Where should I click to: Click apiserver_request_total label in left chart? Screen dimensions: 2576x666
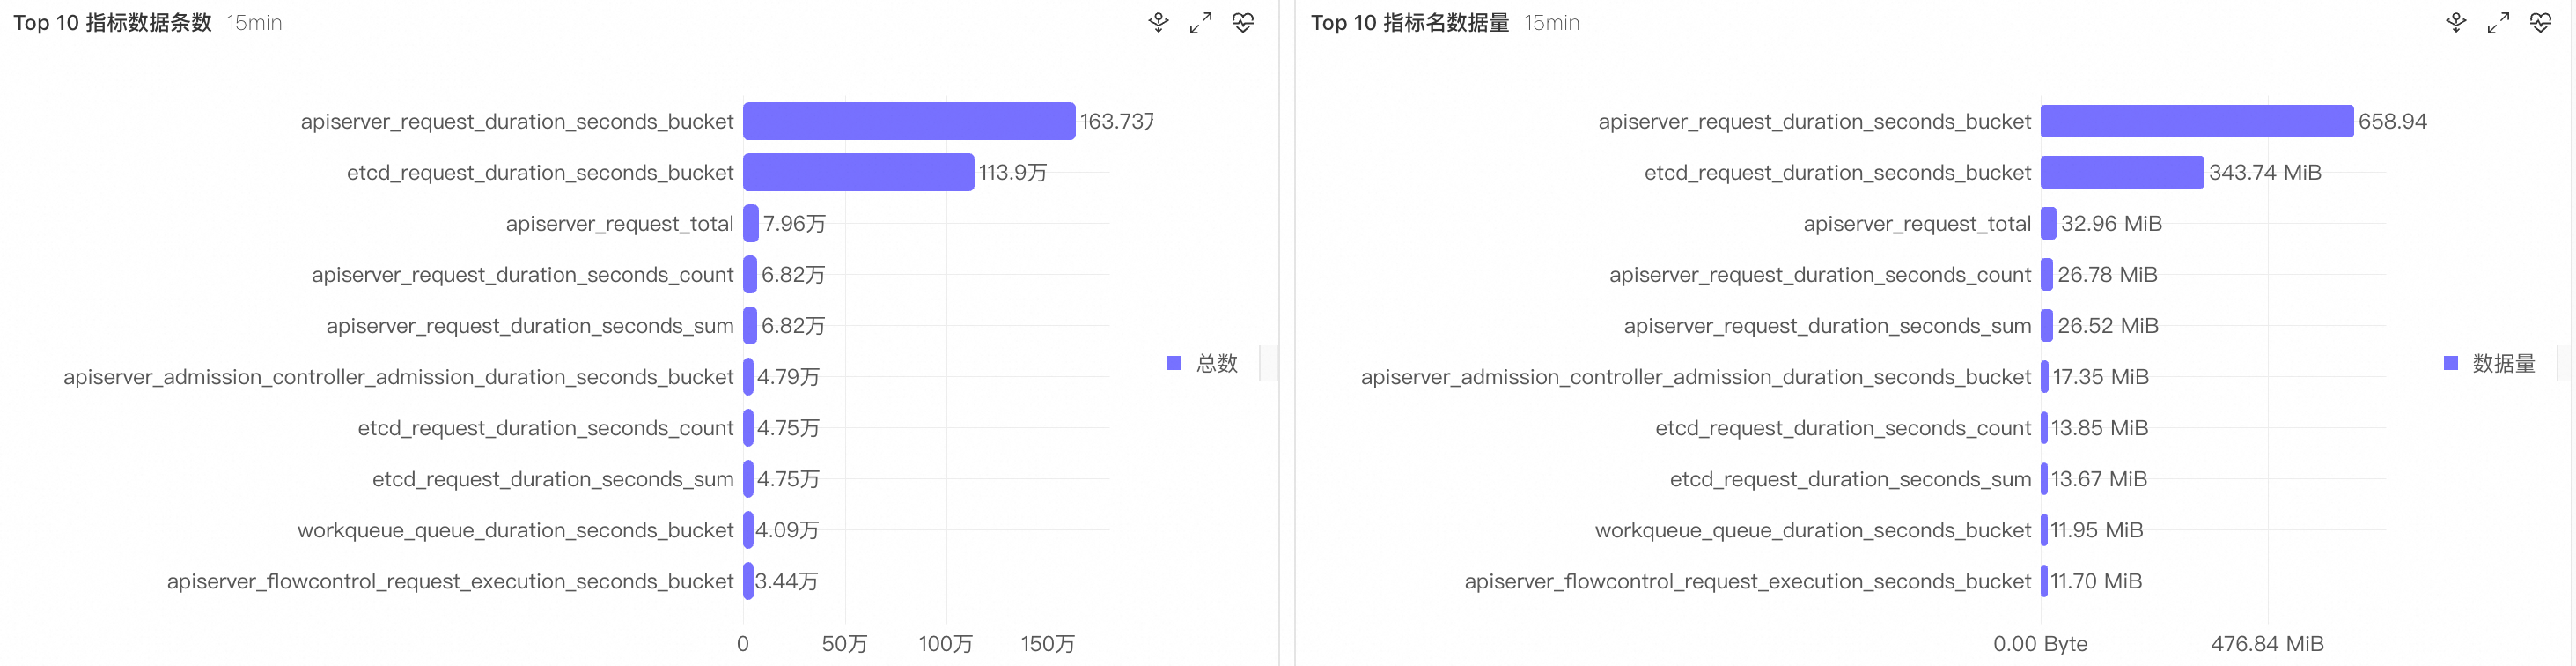[619, 223]
